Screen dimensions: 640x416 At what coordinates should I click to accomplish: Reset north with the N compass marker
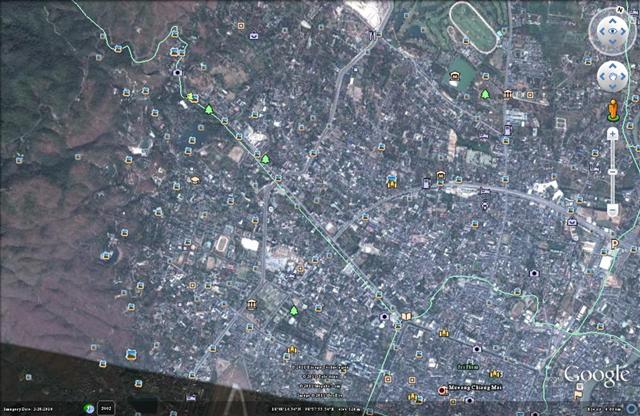point(620,9)
